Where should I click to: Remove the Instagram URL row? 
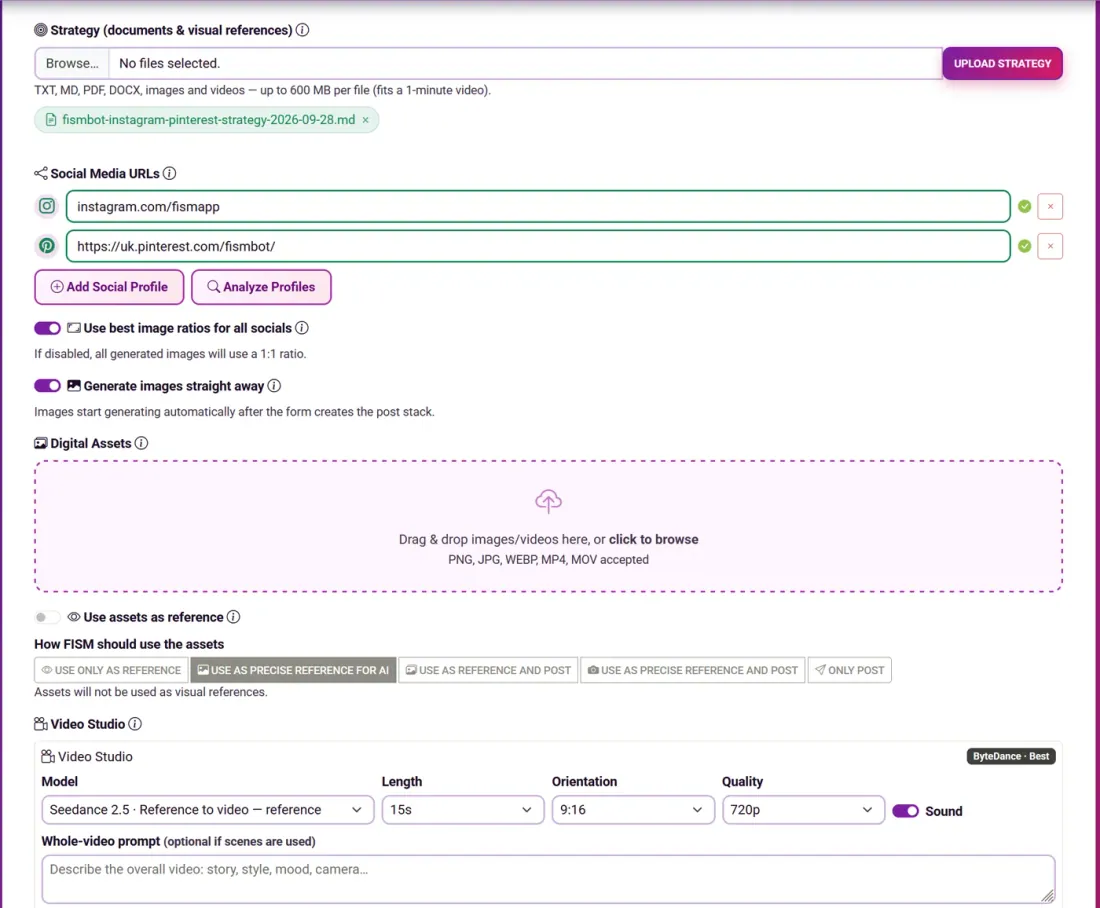(1050, 206)
